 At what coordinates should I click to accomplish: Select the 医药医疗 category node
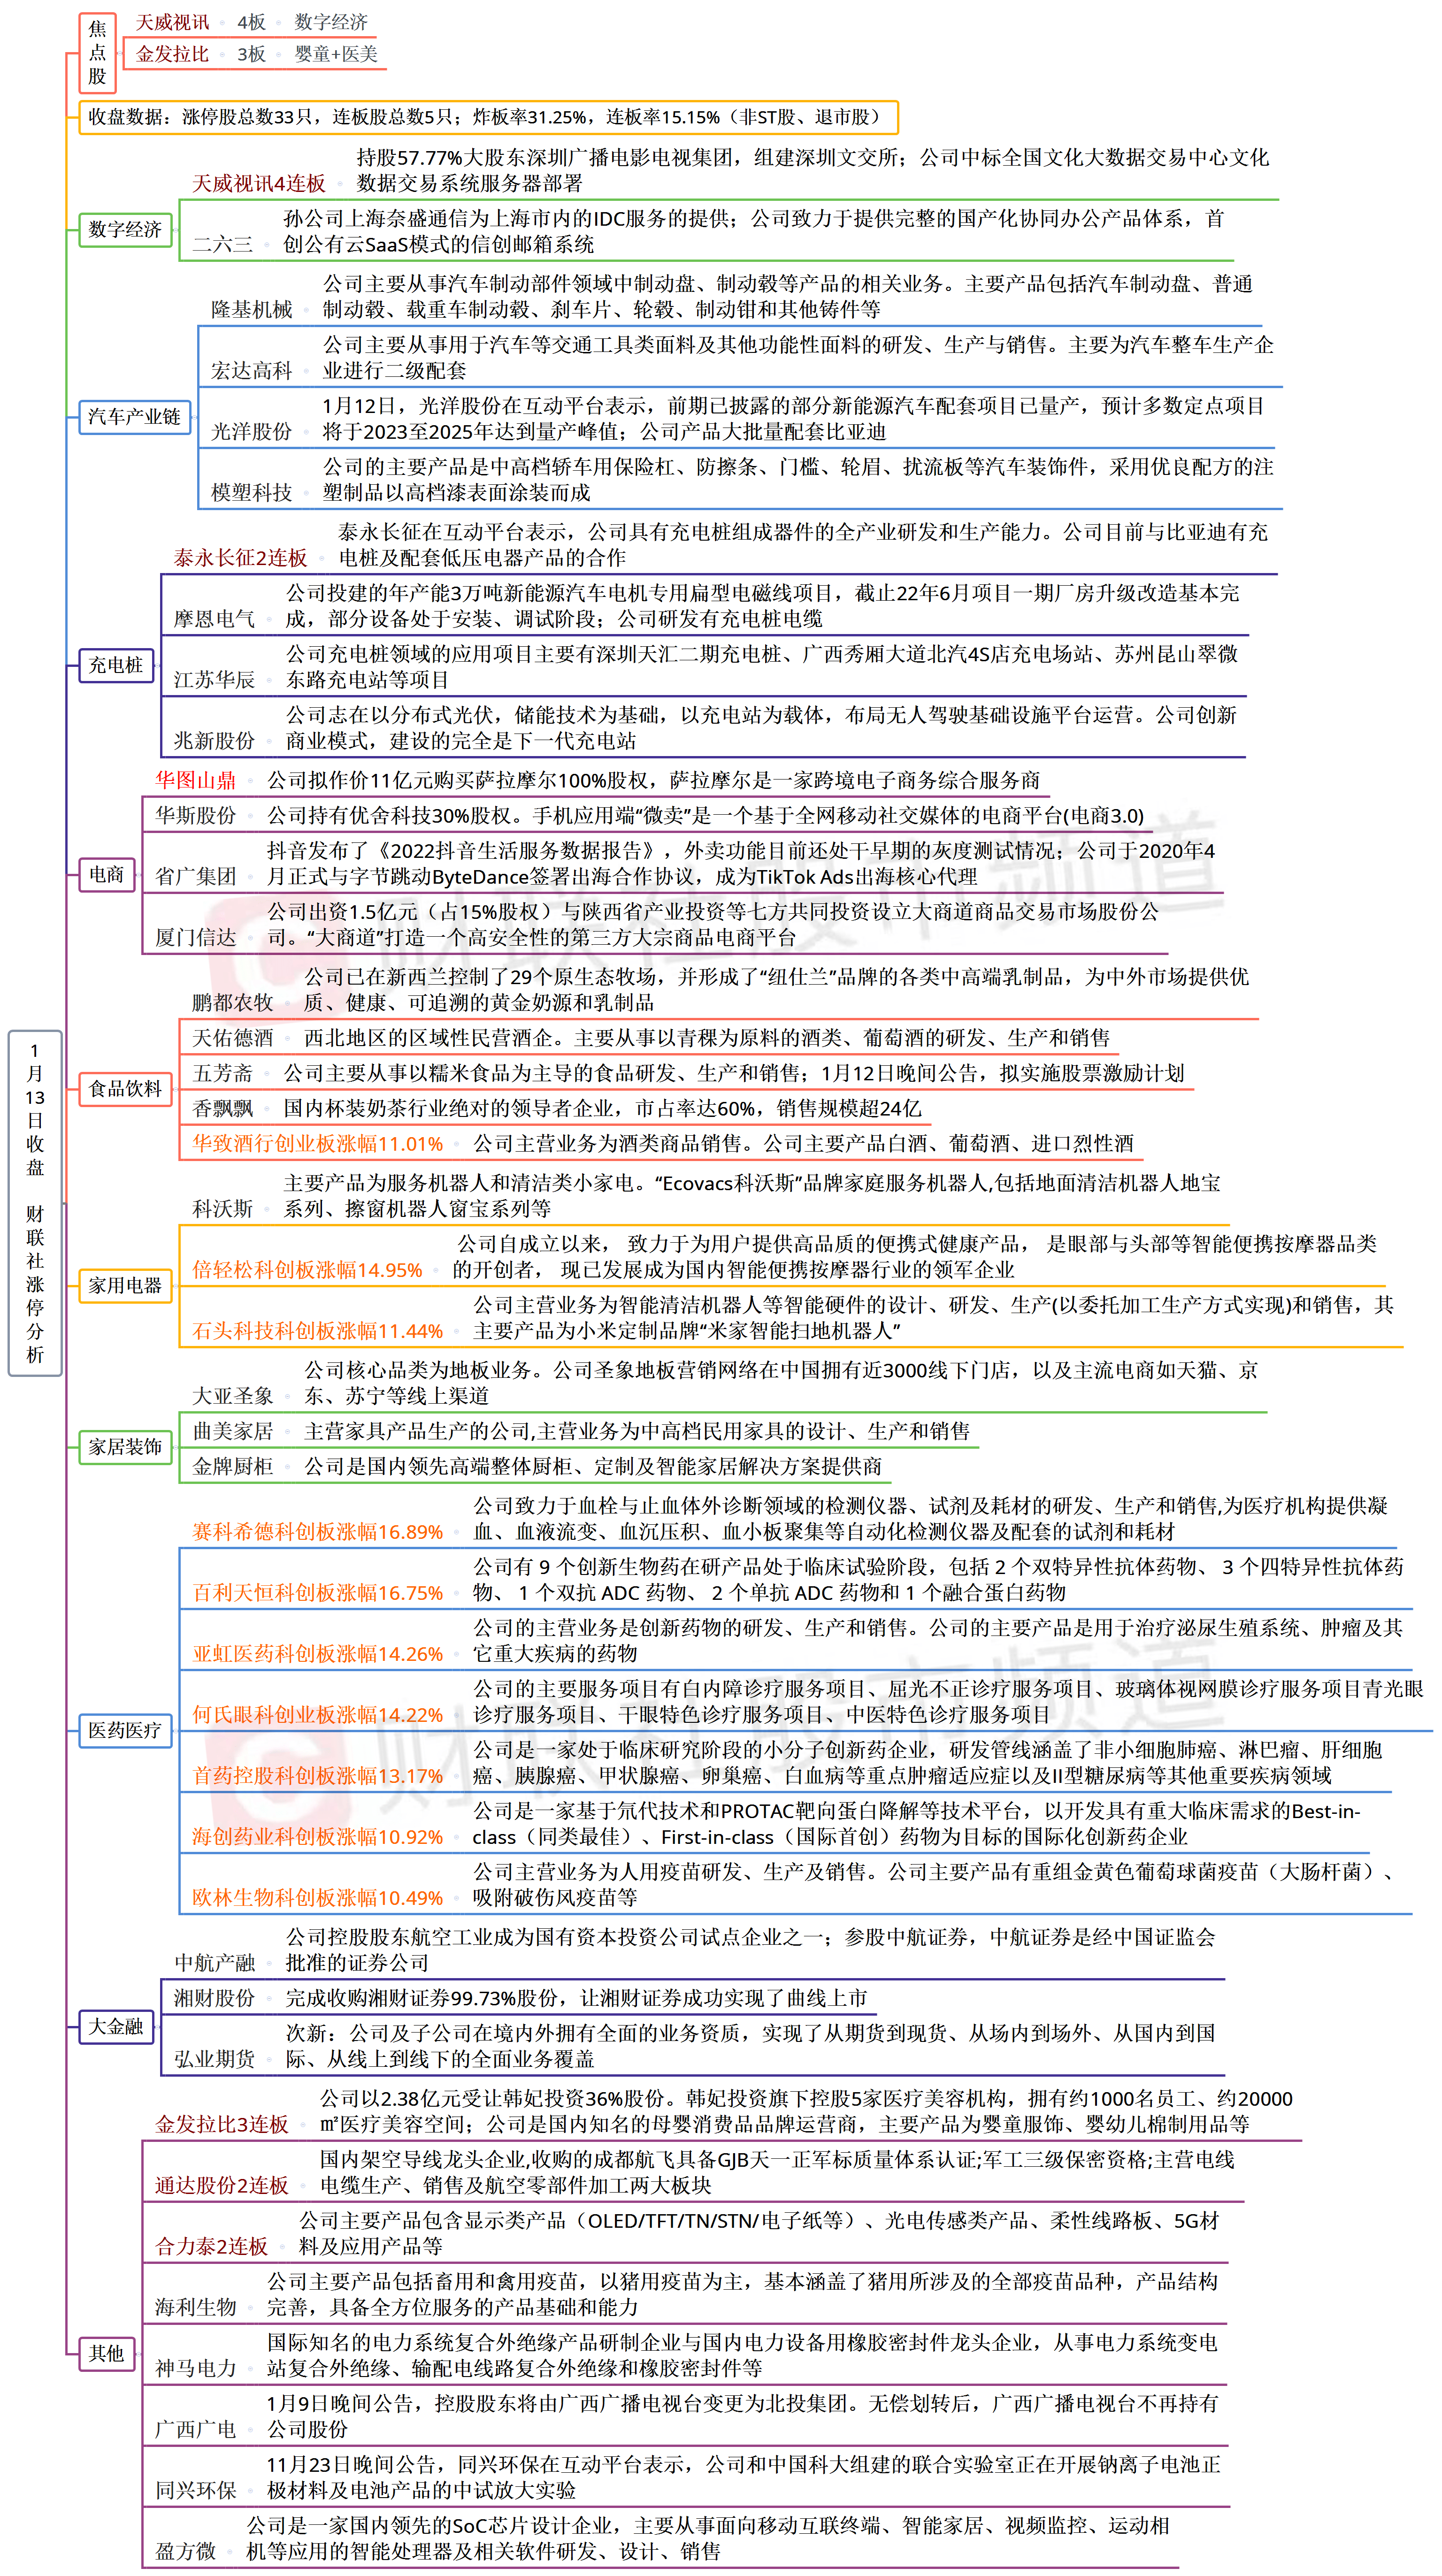125,1730
